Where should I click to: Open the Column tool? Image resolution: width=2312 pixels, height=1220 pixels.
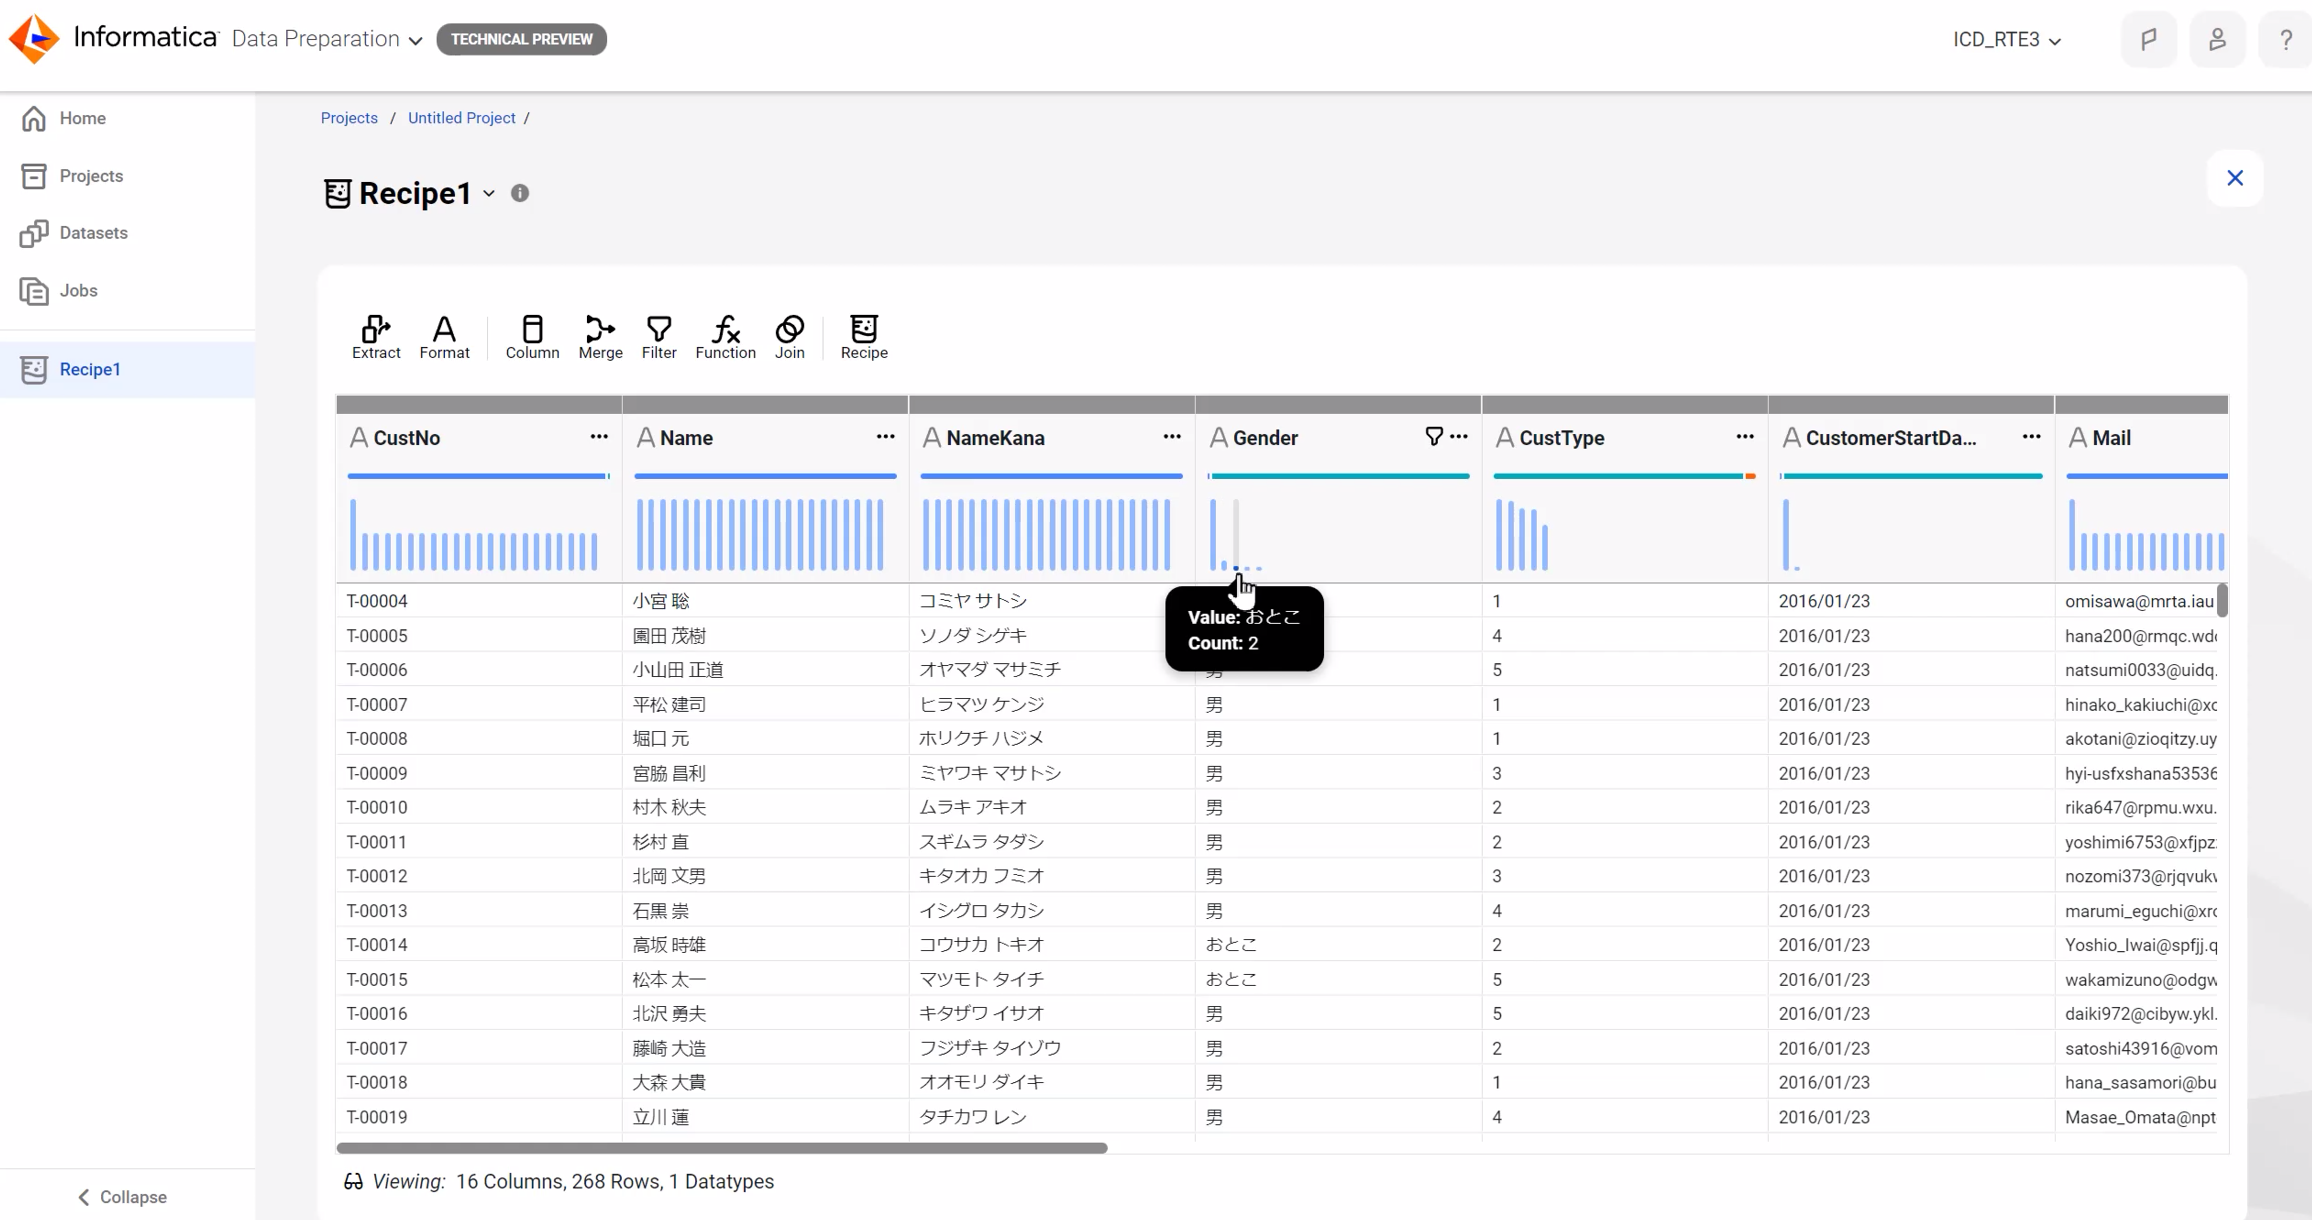pyautogui.click(x=532, y=337)
